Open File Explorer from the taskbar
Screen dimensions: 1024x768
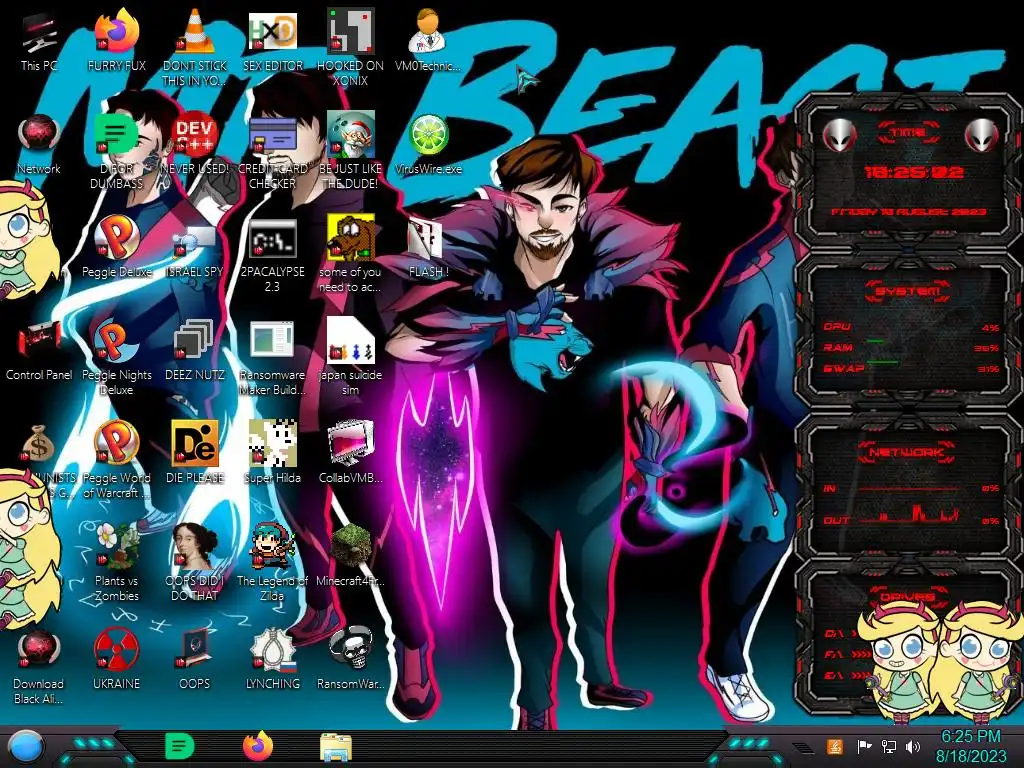[336, 747]
